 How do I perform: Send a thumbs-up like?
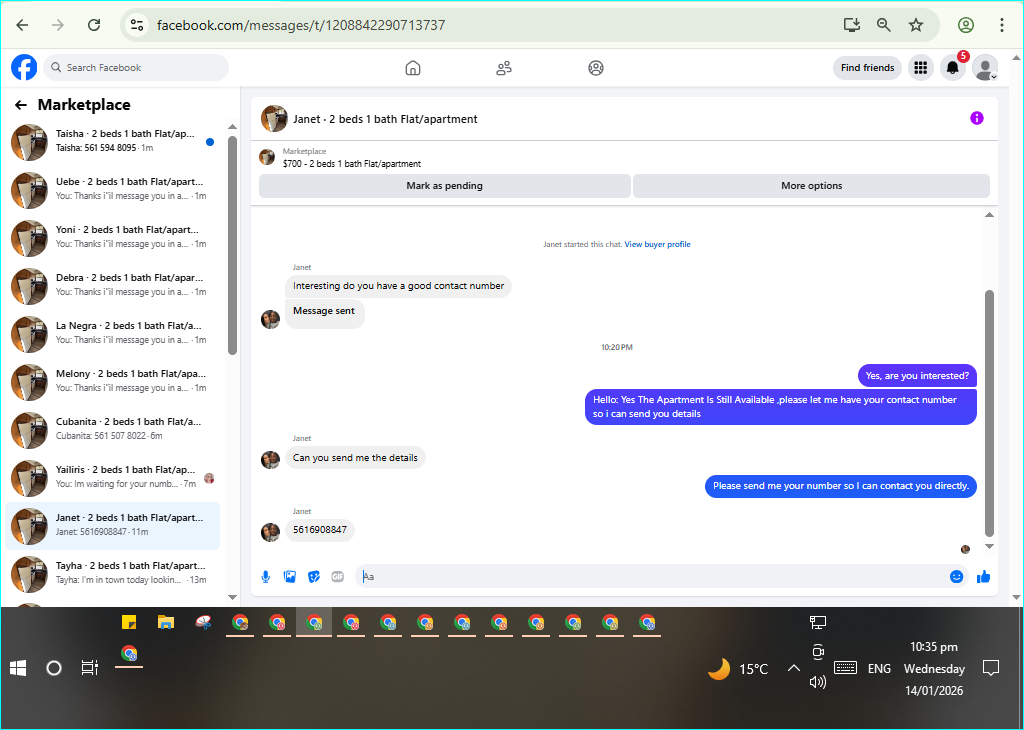tap(984, 577)
